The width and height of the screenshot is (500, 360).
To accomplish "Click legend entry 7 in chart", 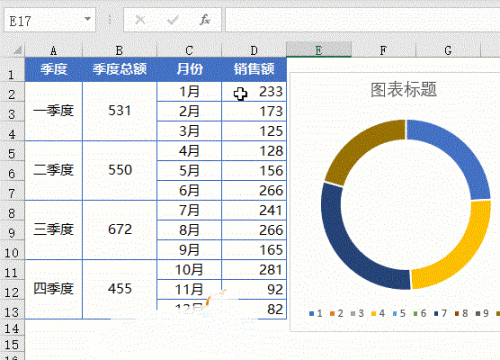I will (x=440, y=313).
